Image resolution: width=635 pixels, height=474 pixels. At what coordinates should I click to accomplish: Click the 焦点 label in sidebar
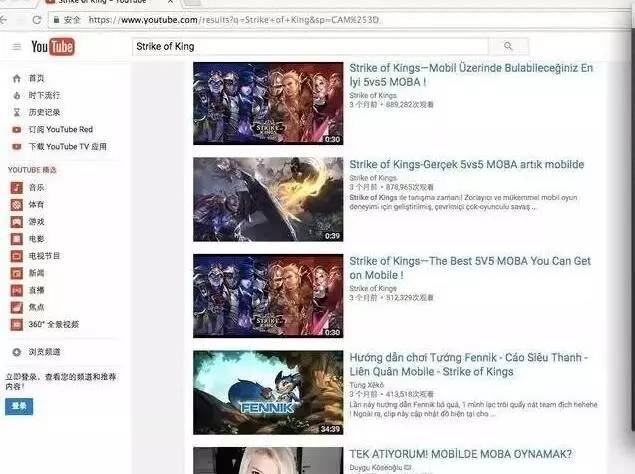coord(36,307)
